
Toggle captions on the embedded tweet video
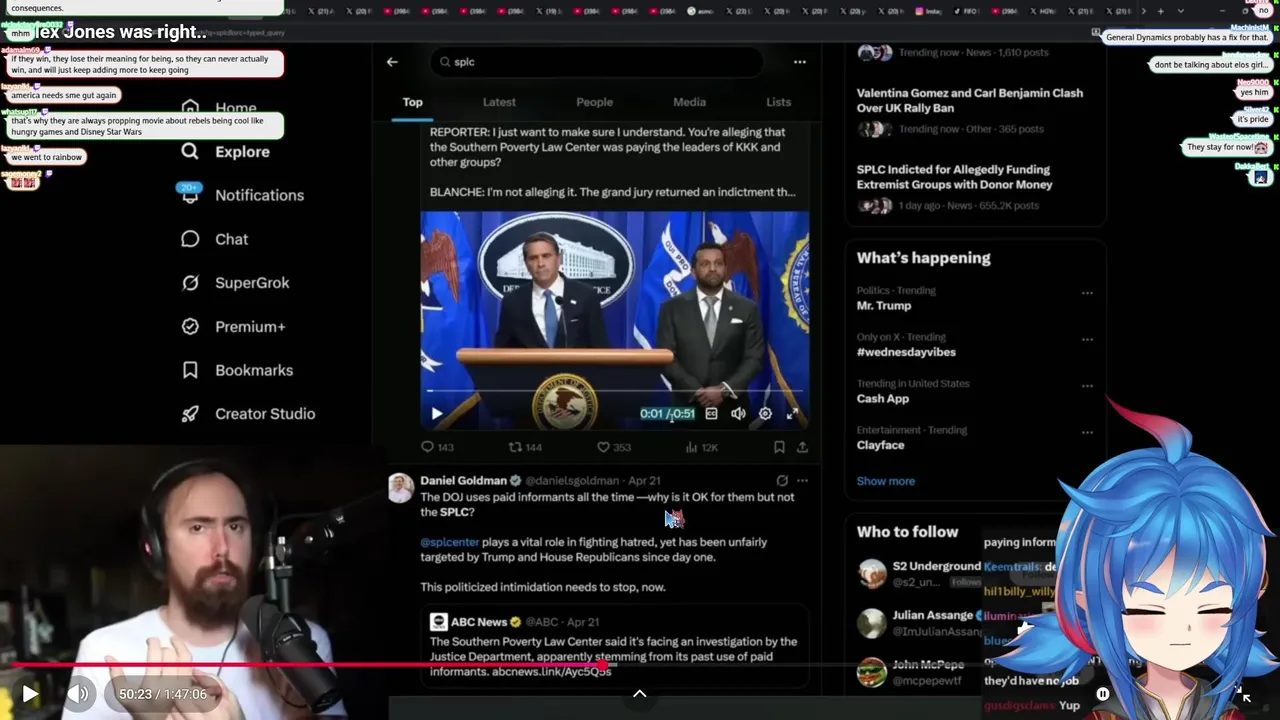[x=711, y=413]
